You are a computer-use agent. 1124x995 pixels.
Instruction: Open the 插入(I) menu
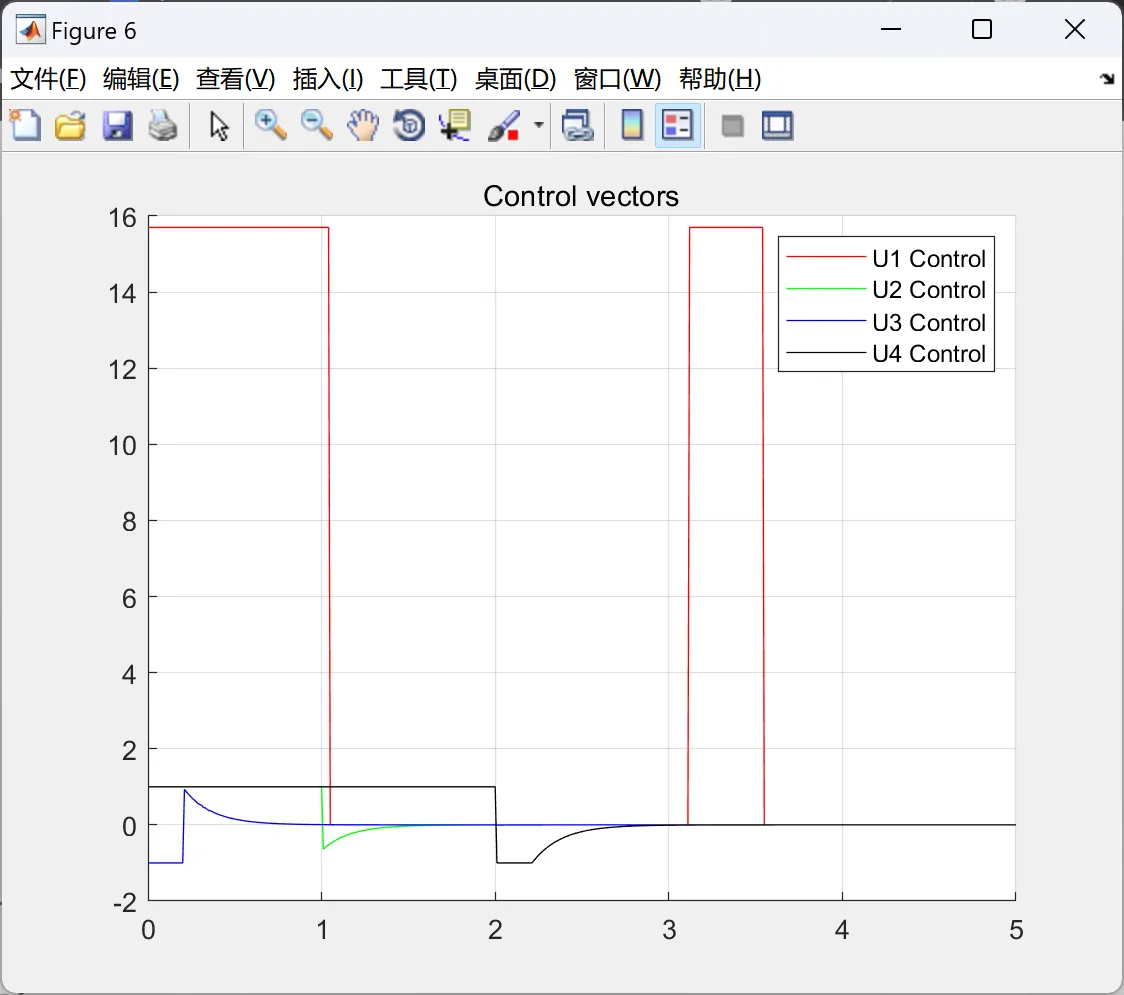pyautogui.click(x=328, y=79)
